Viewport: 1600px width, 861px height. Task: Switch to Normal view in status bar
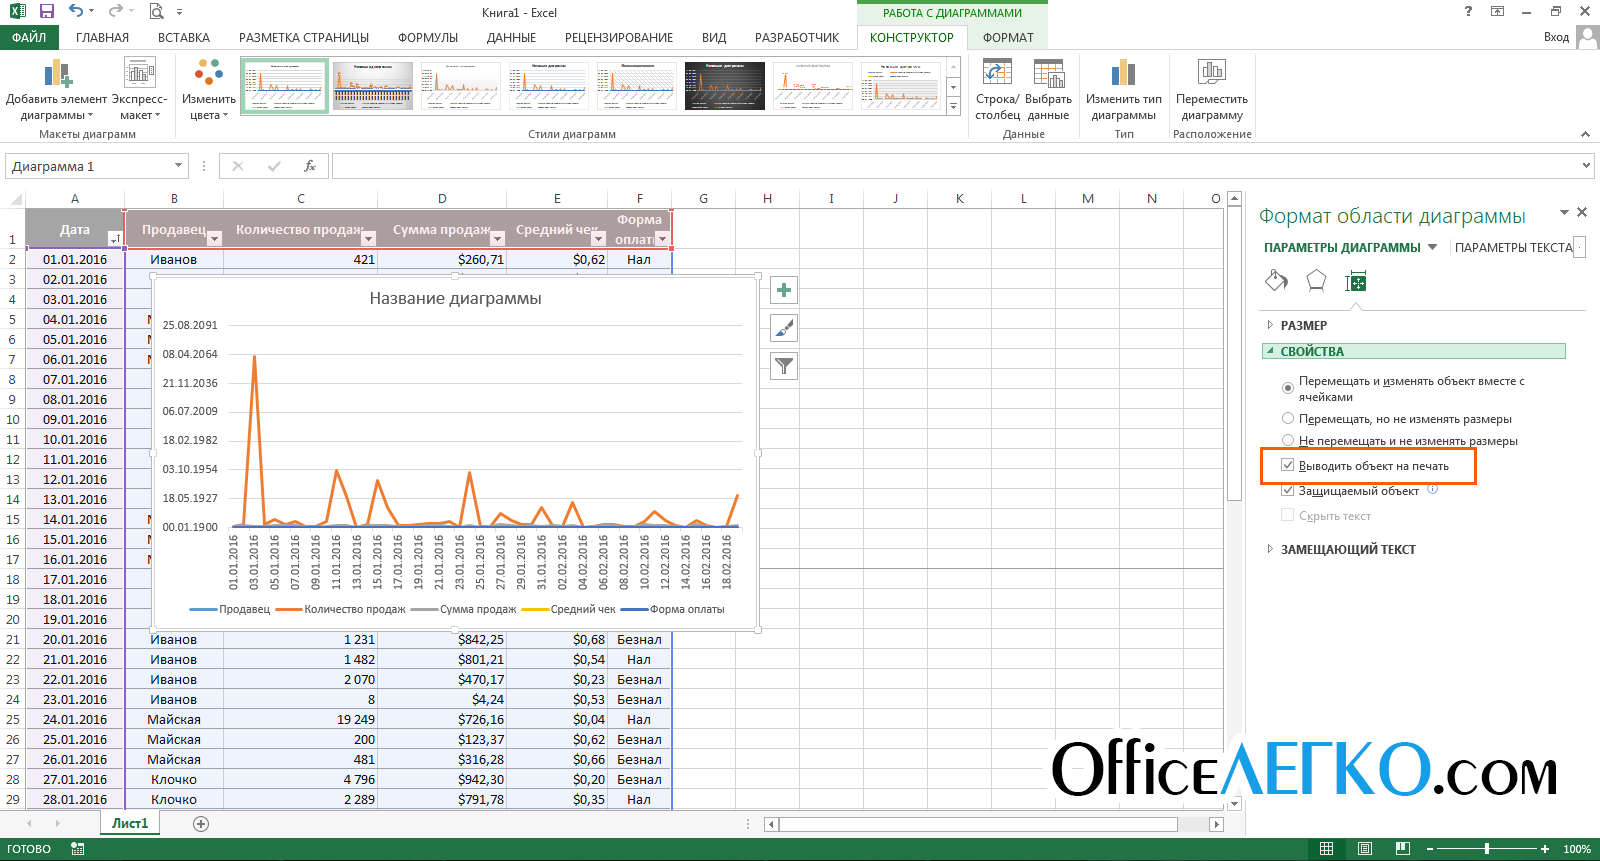(x=1326, y=849)
